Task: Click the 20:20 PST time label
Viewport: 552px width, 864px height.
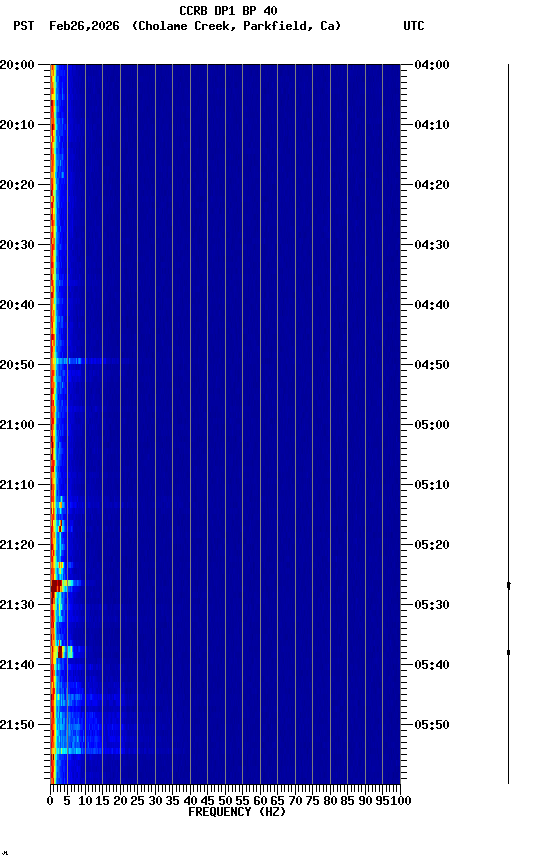Action: point(17,185)
